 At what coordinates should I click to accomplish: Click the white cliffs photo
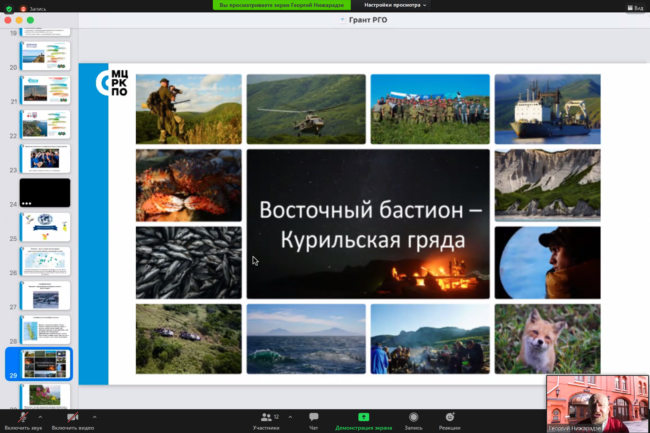[548, 185]
